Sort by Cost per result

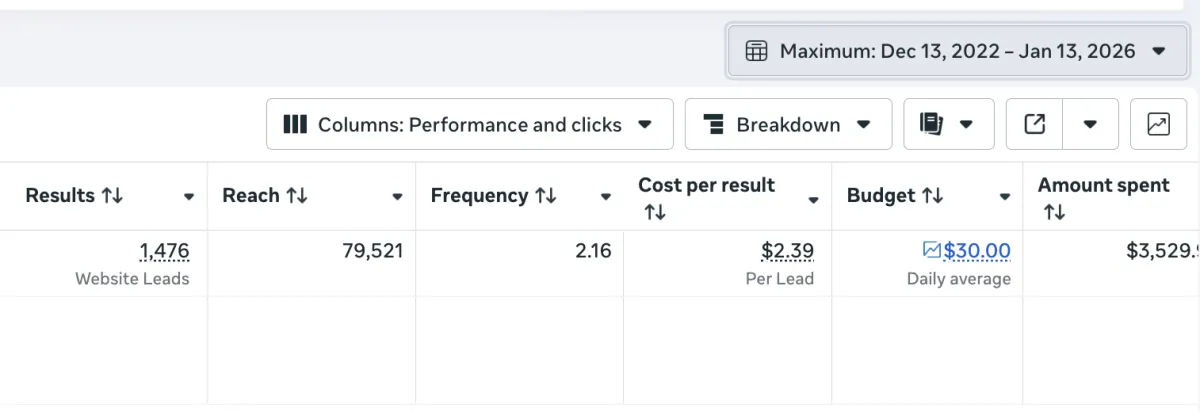(x=654, y=212)
